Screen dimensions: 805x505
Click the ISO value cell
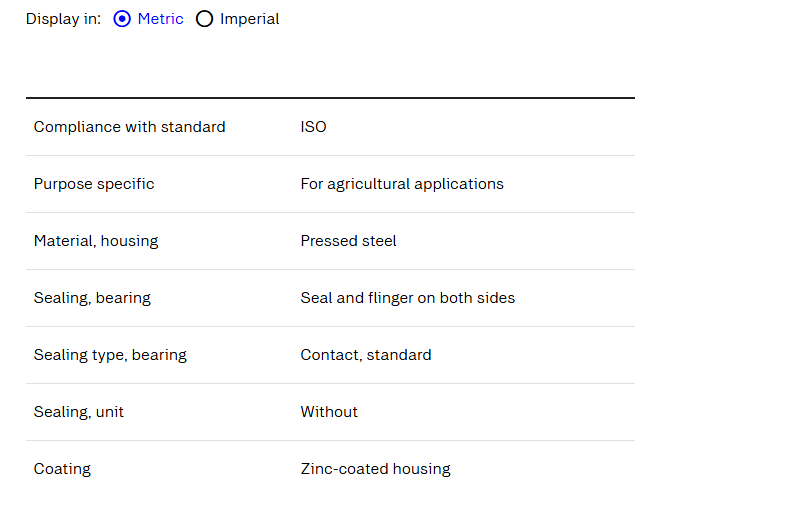[313, 127]
